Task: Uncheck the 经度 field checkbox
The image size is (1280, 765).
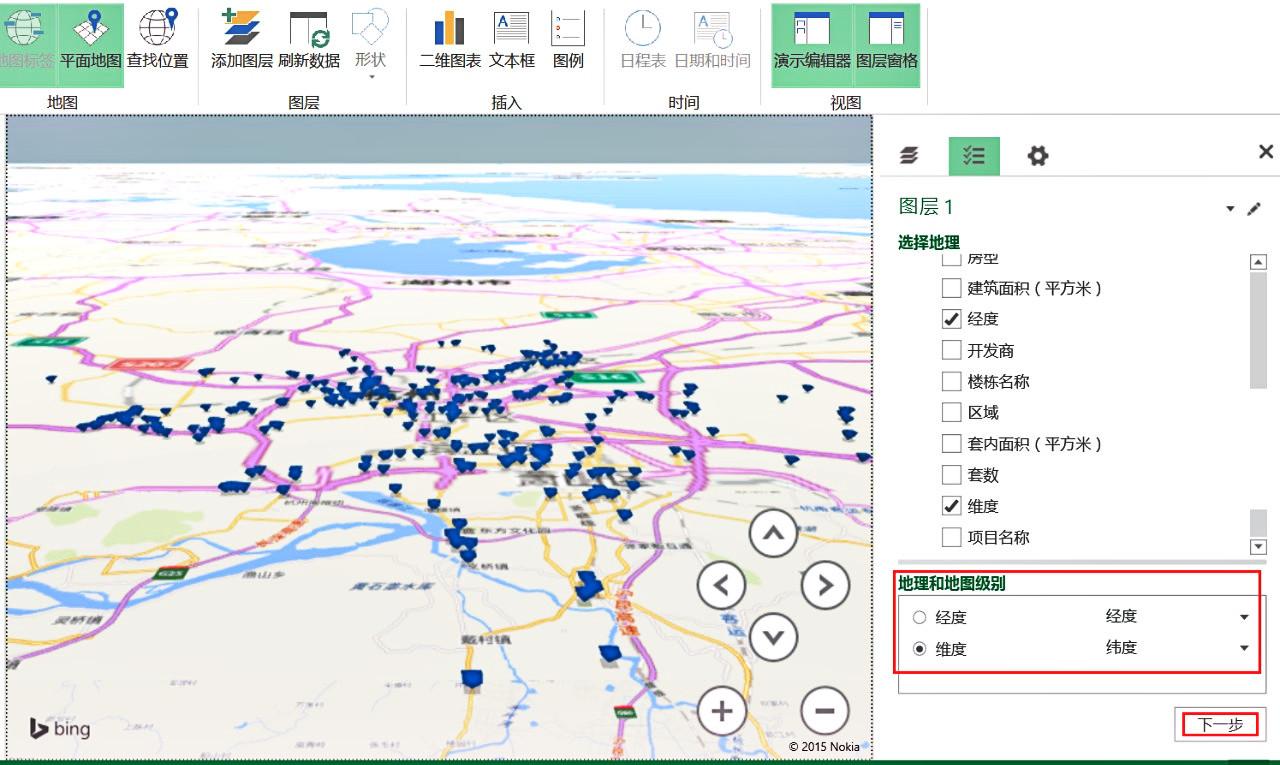Action: tap(951, 318)
